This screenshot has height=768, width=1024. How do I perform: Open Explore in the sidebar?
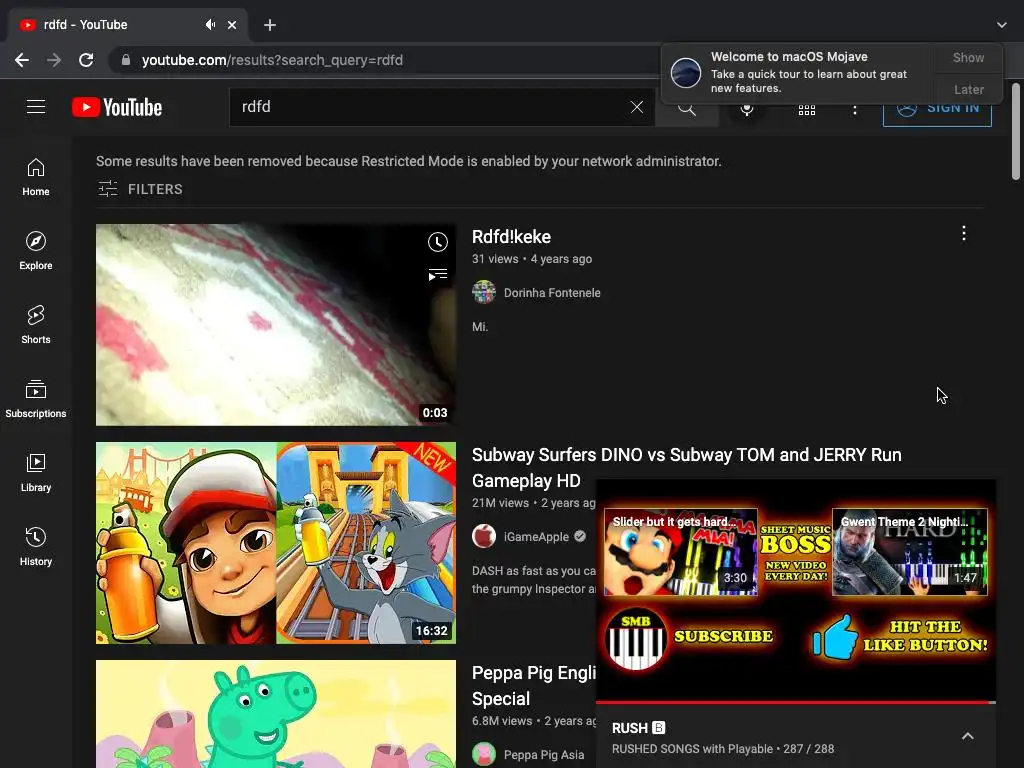tap(36, 251)
